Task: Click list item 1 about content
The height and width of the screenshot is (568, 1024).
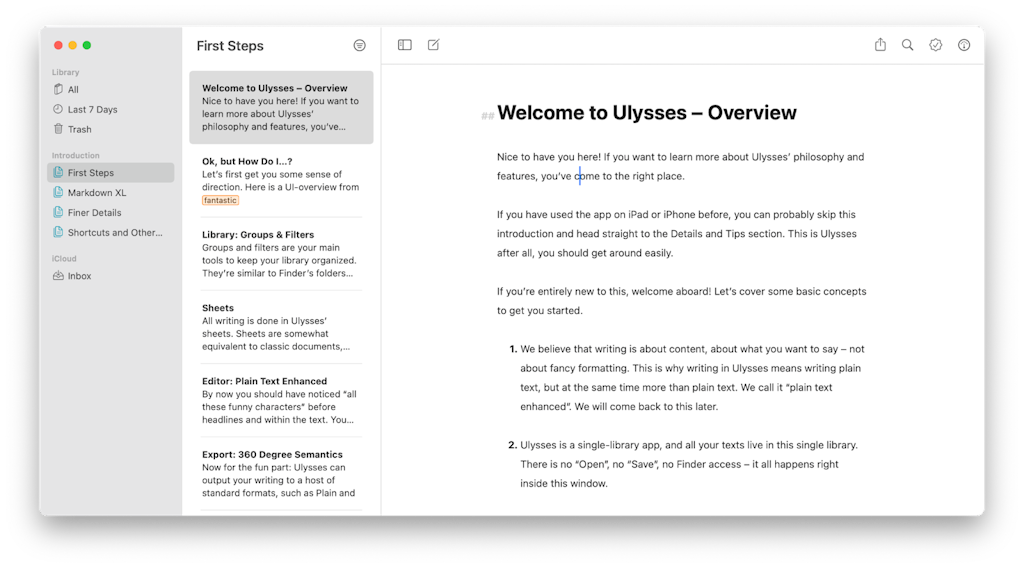Action: click(687, 377)
